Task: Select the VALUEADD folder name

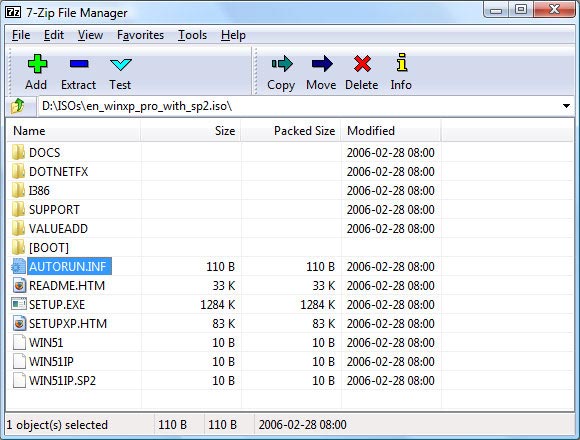Action: coord(58,229)
